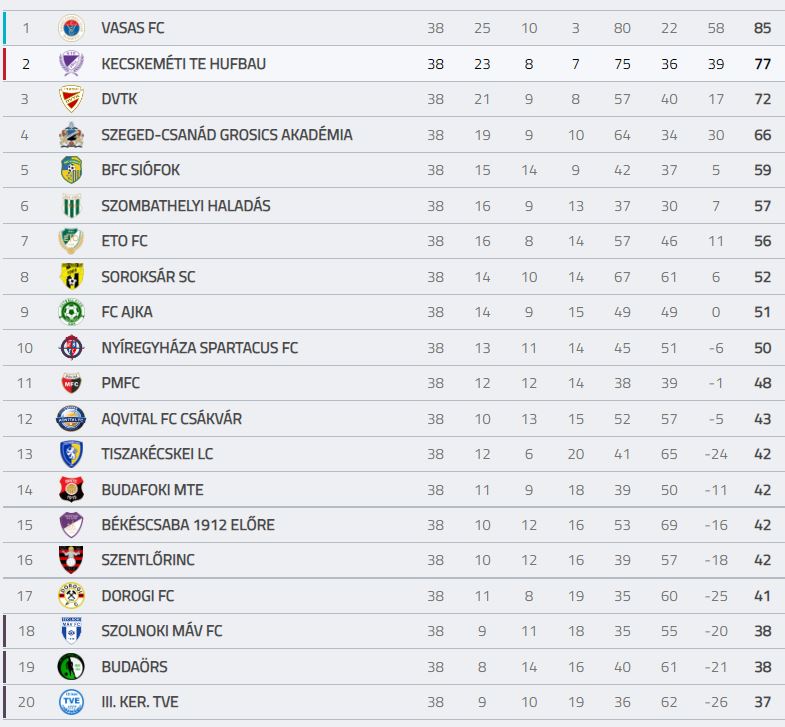Open the Szeged-Csanád Grosics Akadémia team link

[x=227, y=135]
